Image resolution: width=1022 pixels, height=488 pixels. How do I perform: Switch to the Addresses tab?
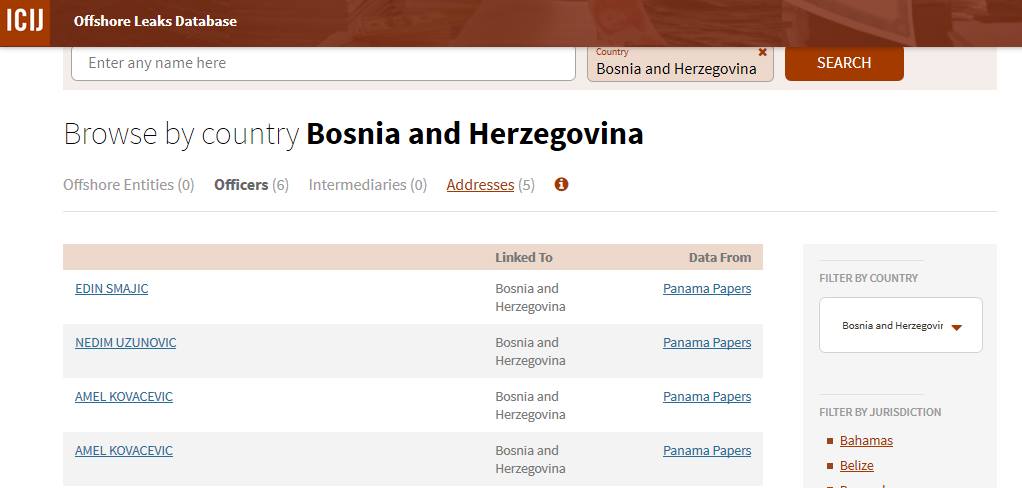tap(480, 185)
